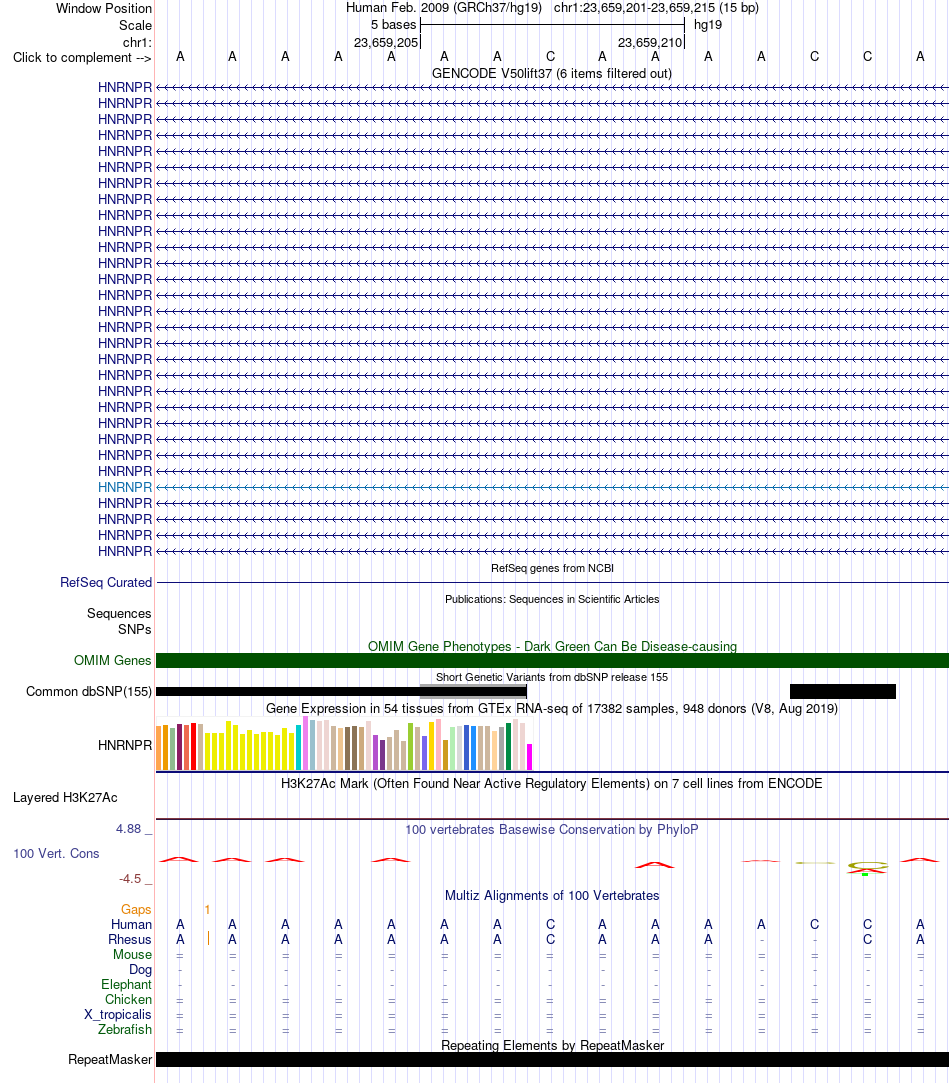Open the 'Repeating Elements by RepeatMasker' title
Screen dimensions: 950x1083
tap(552, 1046)
